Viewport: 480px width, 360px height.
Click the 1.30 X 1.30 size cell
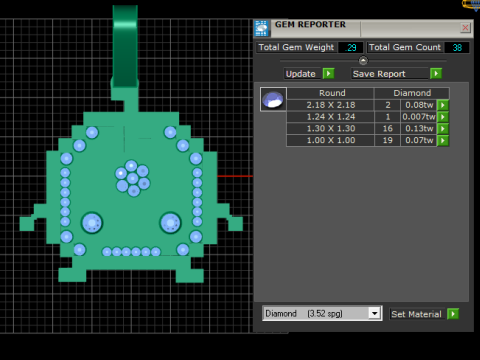330,129
